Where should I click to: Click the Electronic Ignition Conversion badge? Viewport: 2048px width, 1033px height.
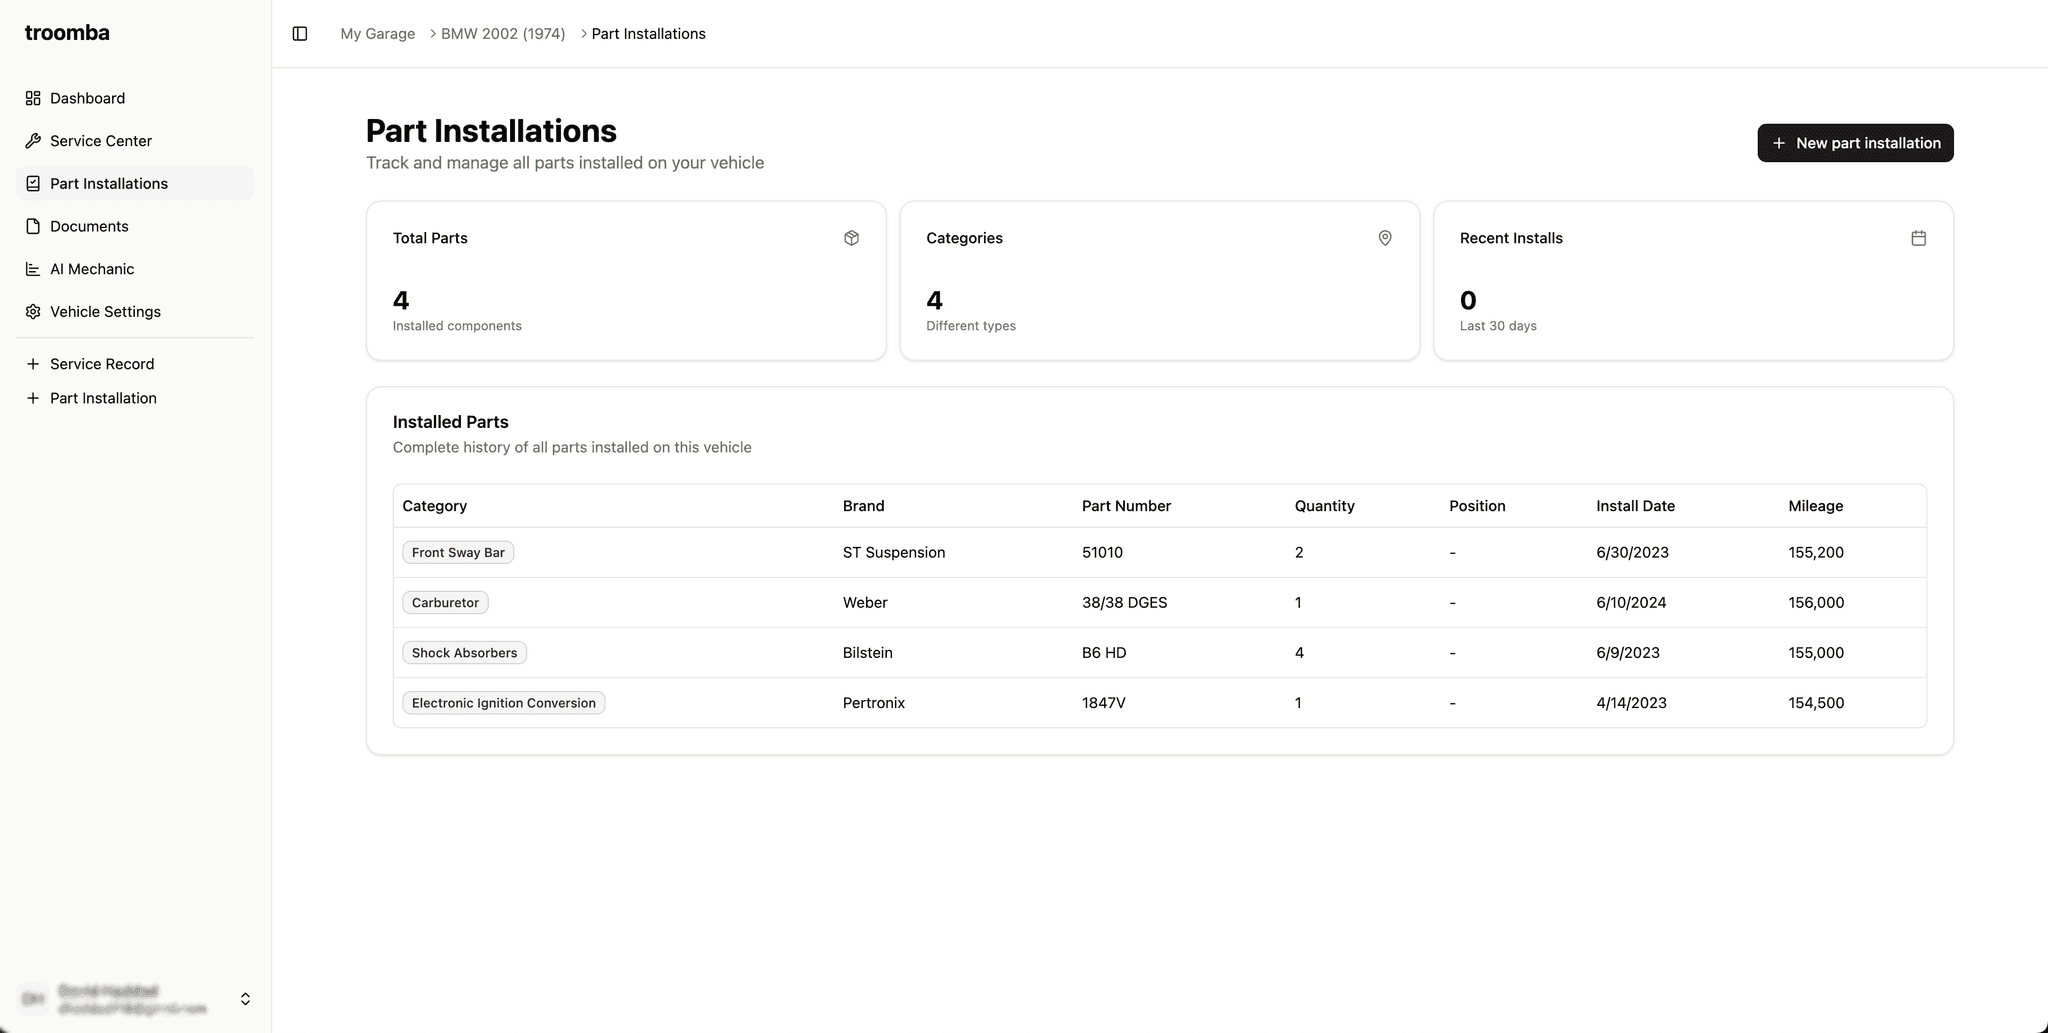tap(503, 703)
